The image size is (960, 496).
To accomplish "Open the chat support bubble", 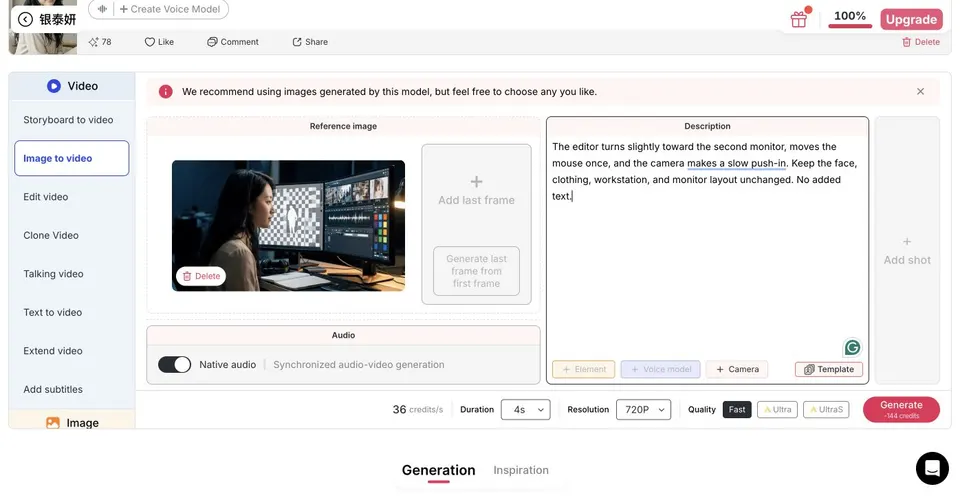I will [x=932, y=468].
